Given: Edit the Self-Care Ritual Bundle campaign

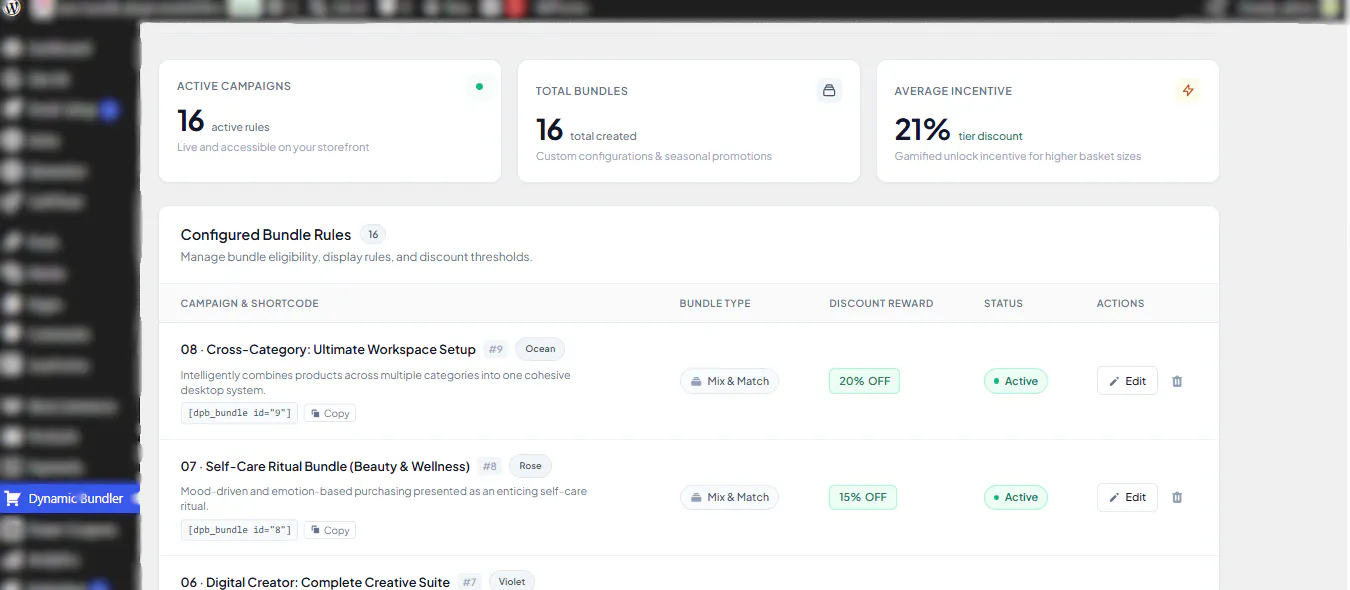Looking at the screenshot, I should coord(1127,497).
